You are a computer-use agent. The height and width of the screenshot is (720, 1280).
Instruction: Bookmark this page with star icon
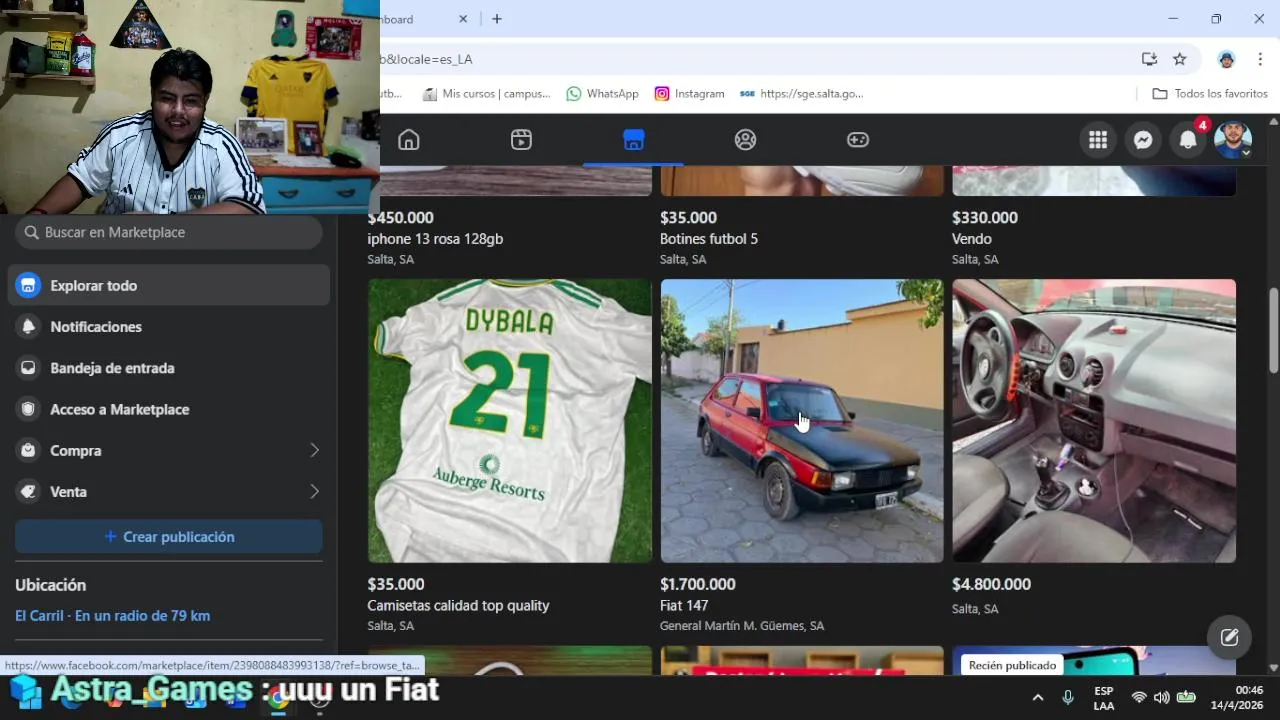(x=1180, y=59)
